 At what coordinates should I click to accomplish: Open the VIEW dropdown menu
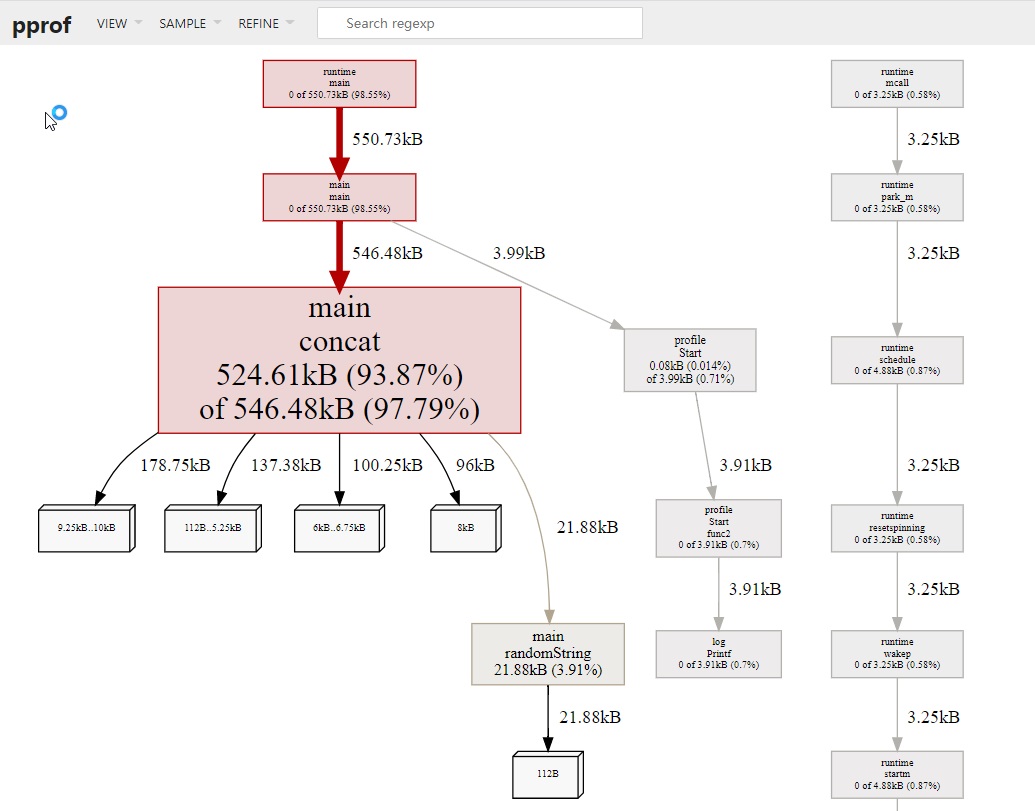[119, 23]
